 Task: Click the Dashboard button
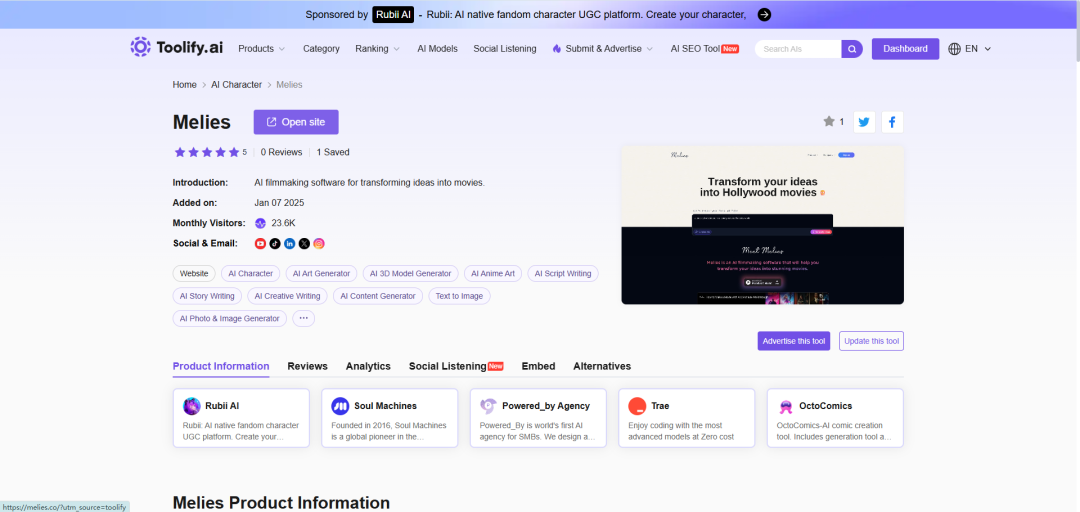click(x=905, y=49)
